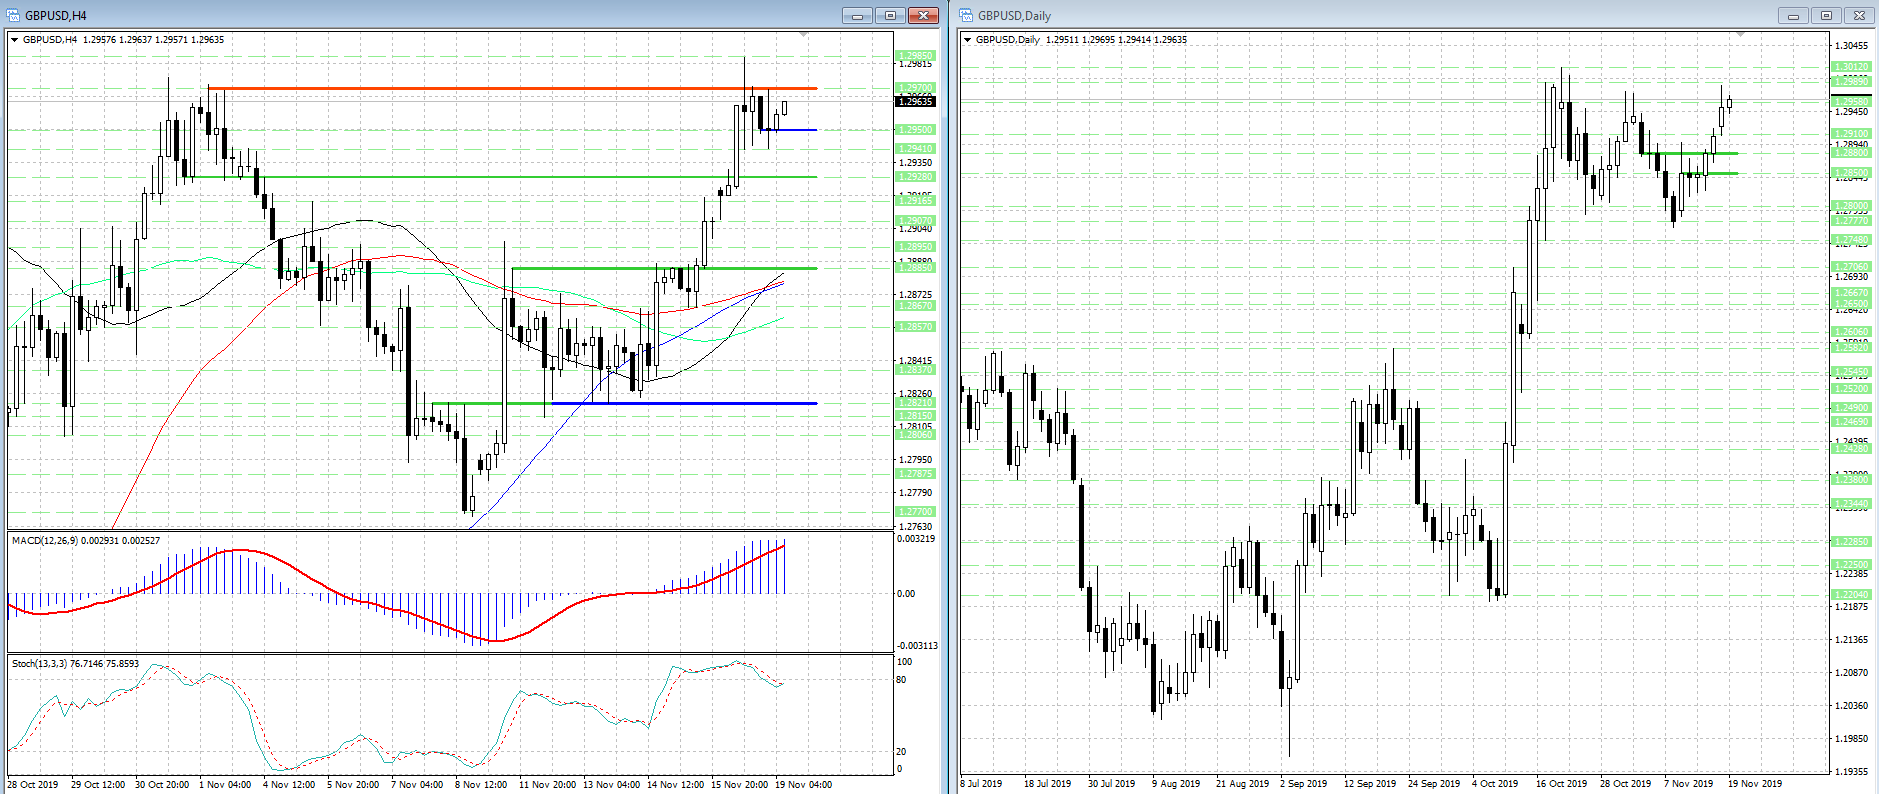This screenshot has width=1879, height=794.
Task: Click the 1.25450 level label on Daily chart
Action: [1850, 372]
